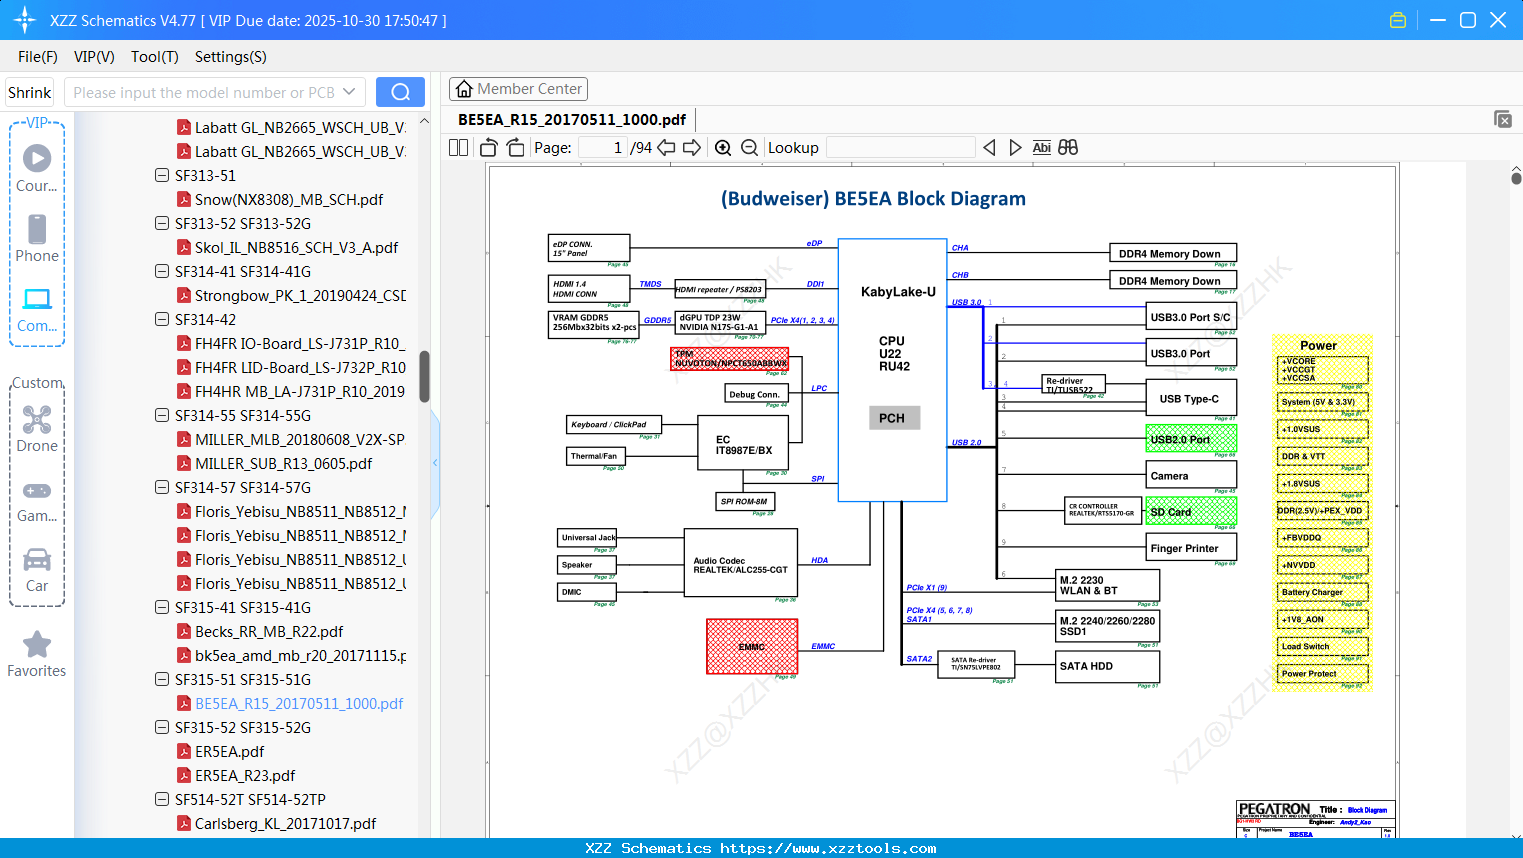Click the file tree vertical scrollbar
This screenshot has height=858, width=1523.
(424, 376)
